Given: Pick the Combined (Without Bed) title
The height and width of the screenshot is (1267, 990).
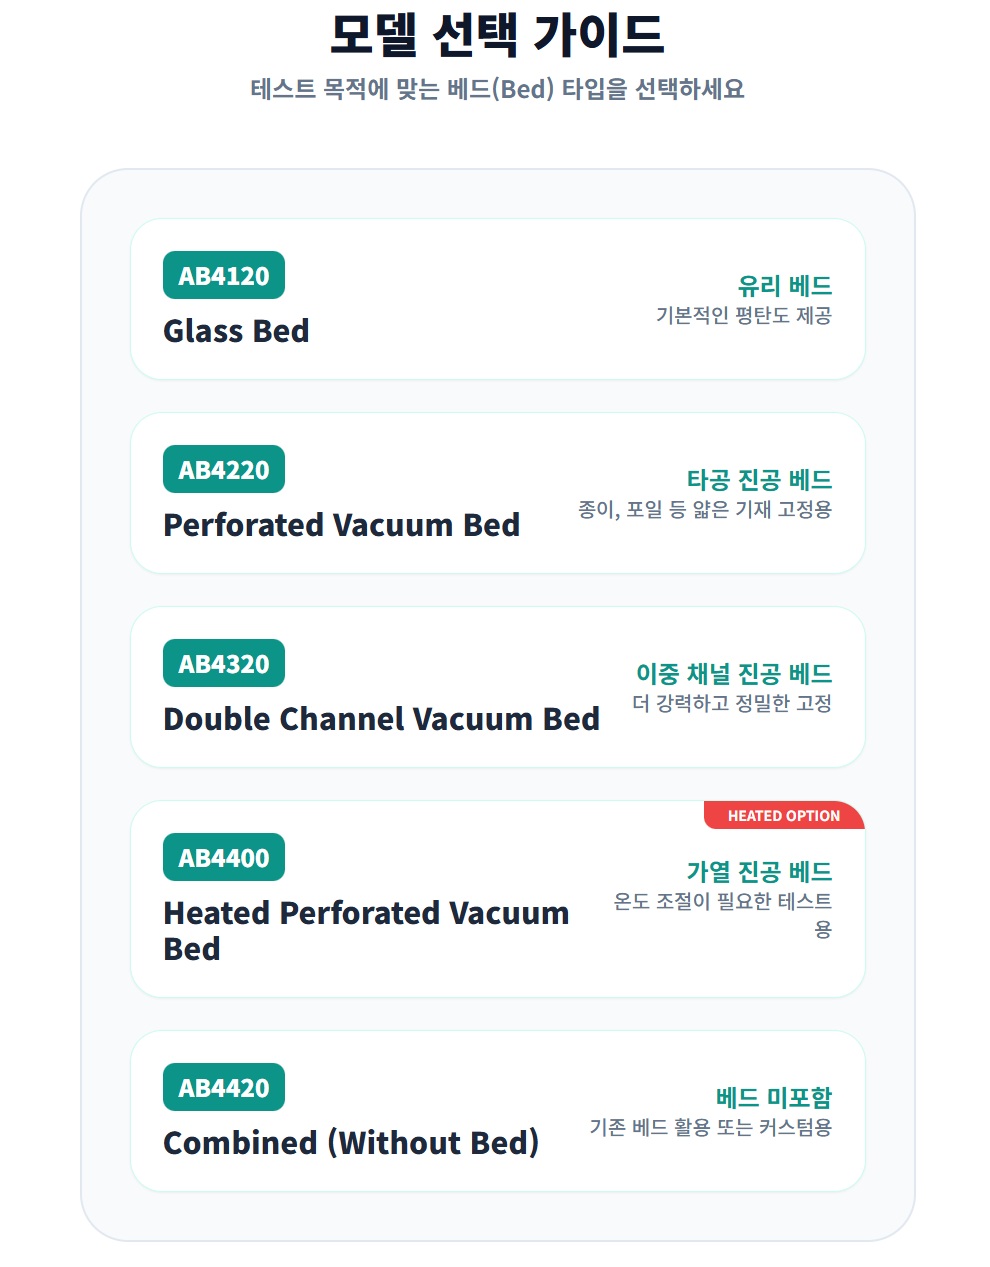Looking at the screenshot, I should coord(351,1143).
